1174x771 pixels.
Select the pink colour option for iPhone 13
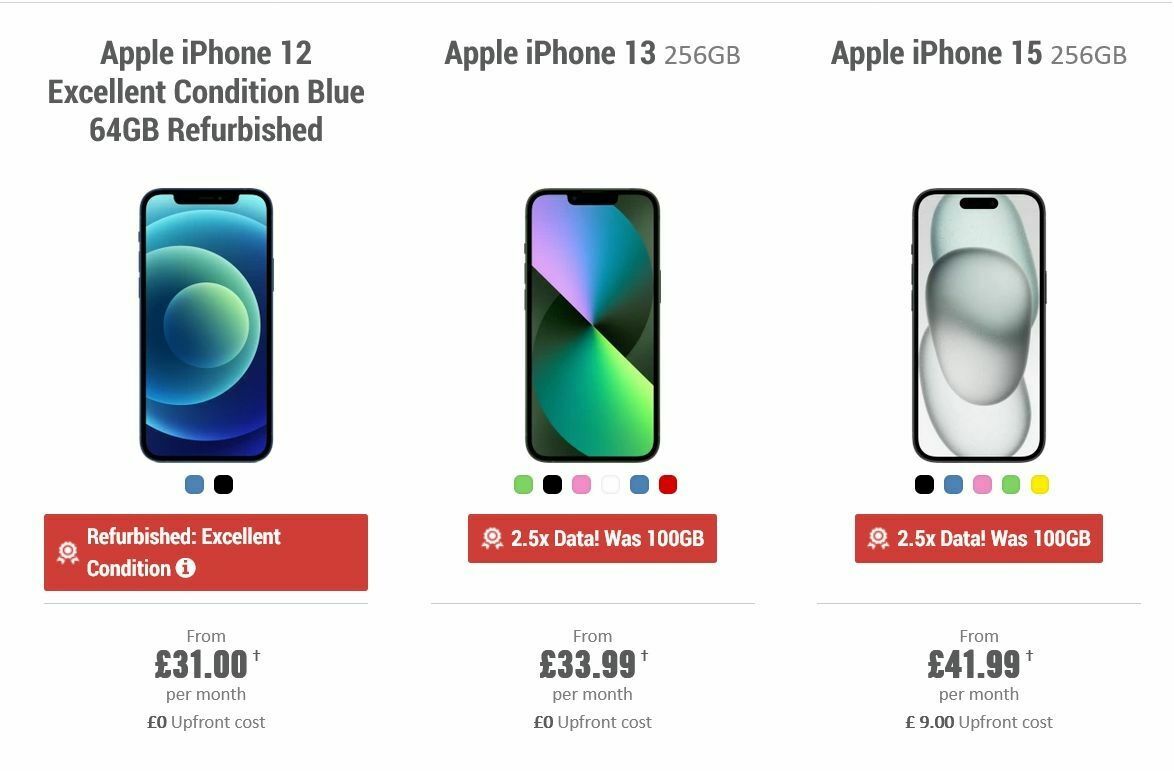580,484
